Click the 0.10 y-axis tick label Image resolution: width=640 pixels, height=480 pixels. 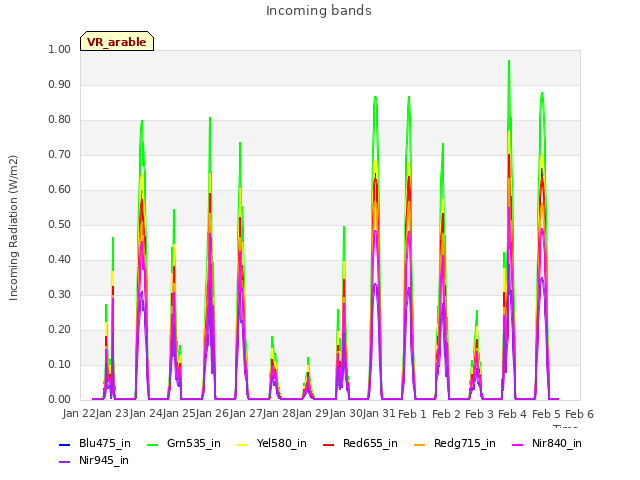(x=60, y=364)
